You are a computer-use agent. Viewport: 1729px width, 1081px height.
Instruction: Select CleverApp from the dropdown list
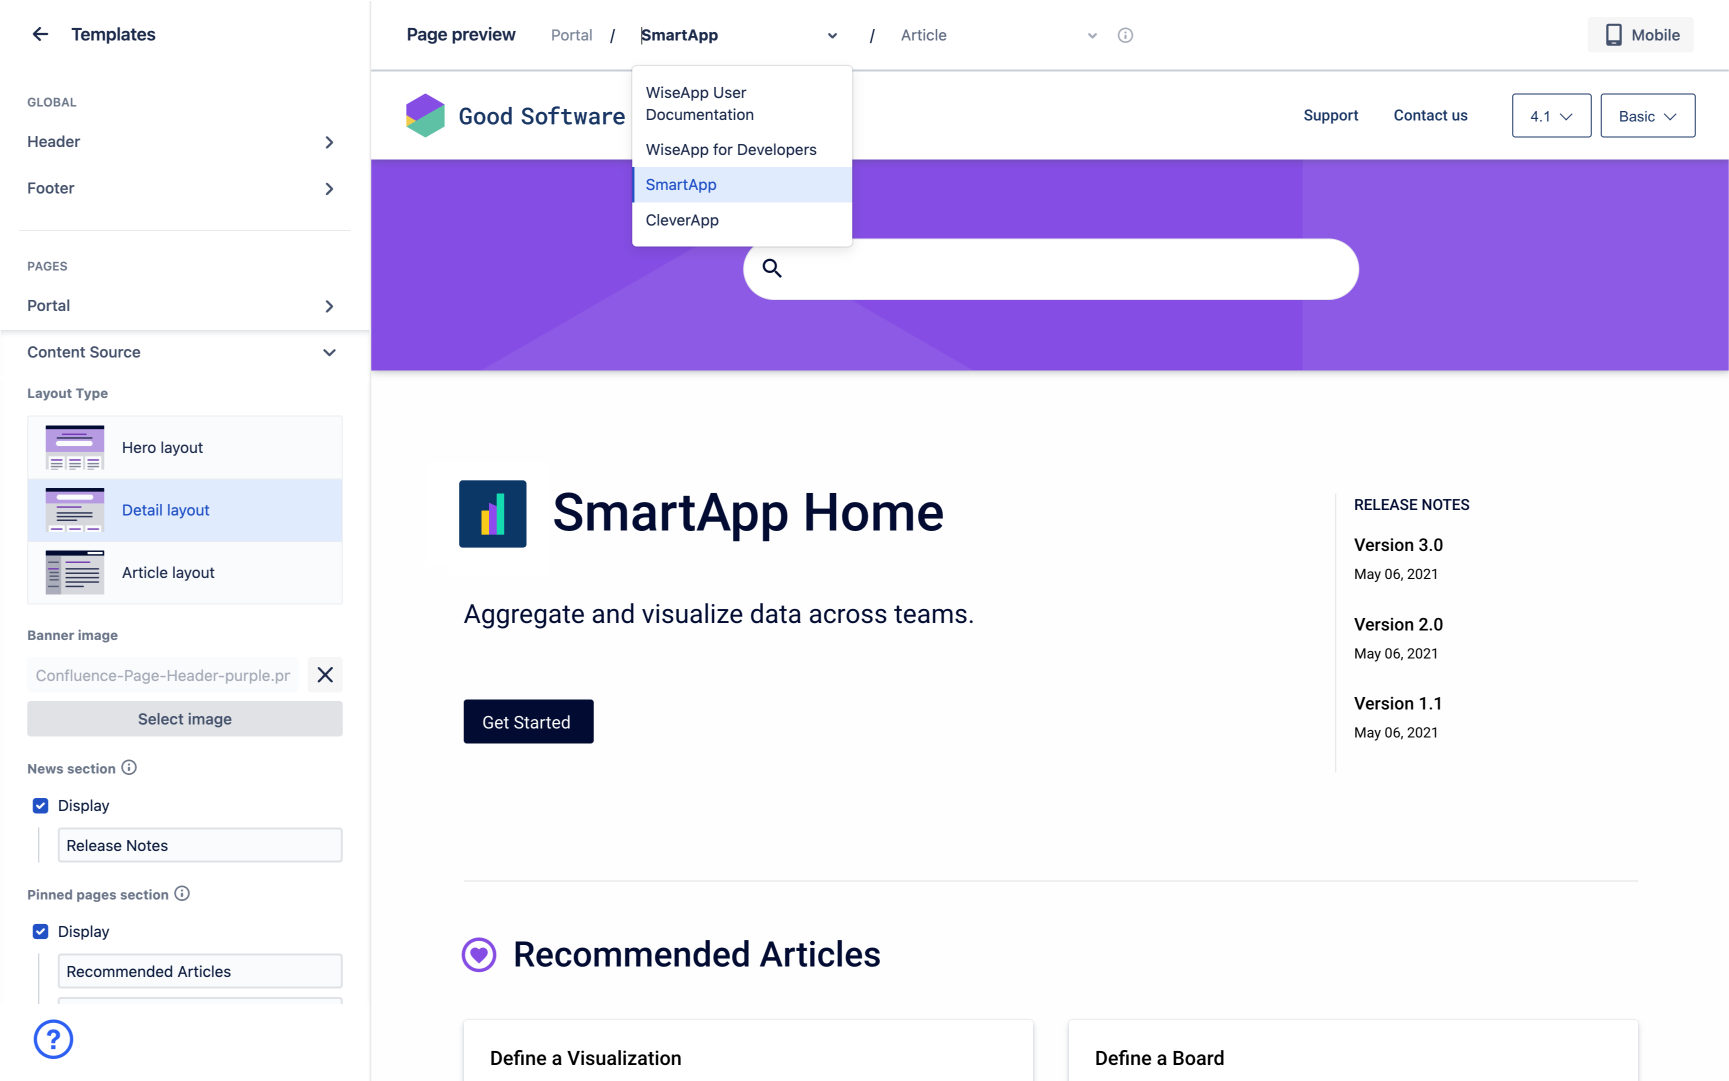[682, 220]
